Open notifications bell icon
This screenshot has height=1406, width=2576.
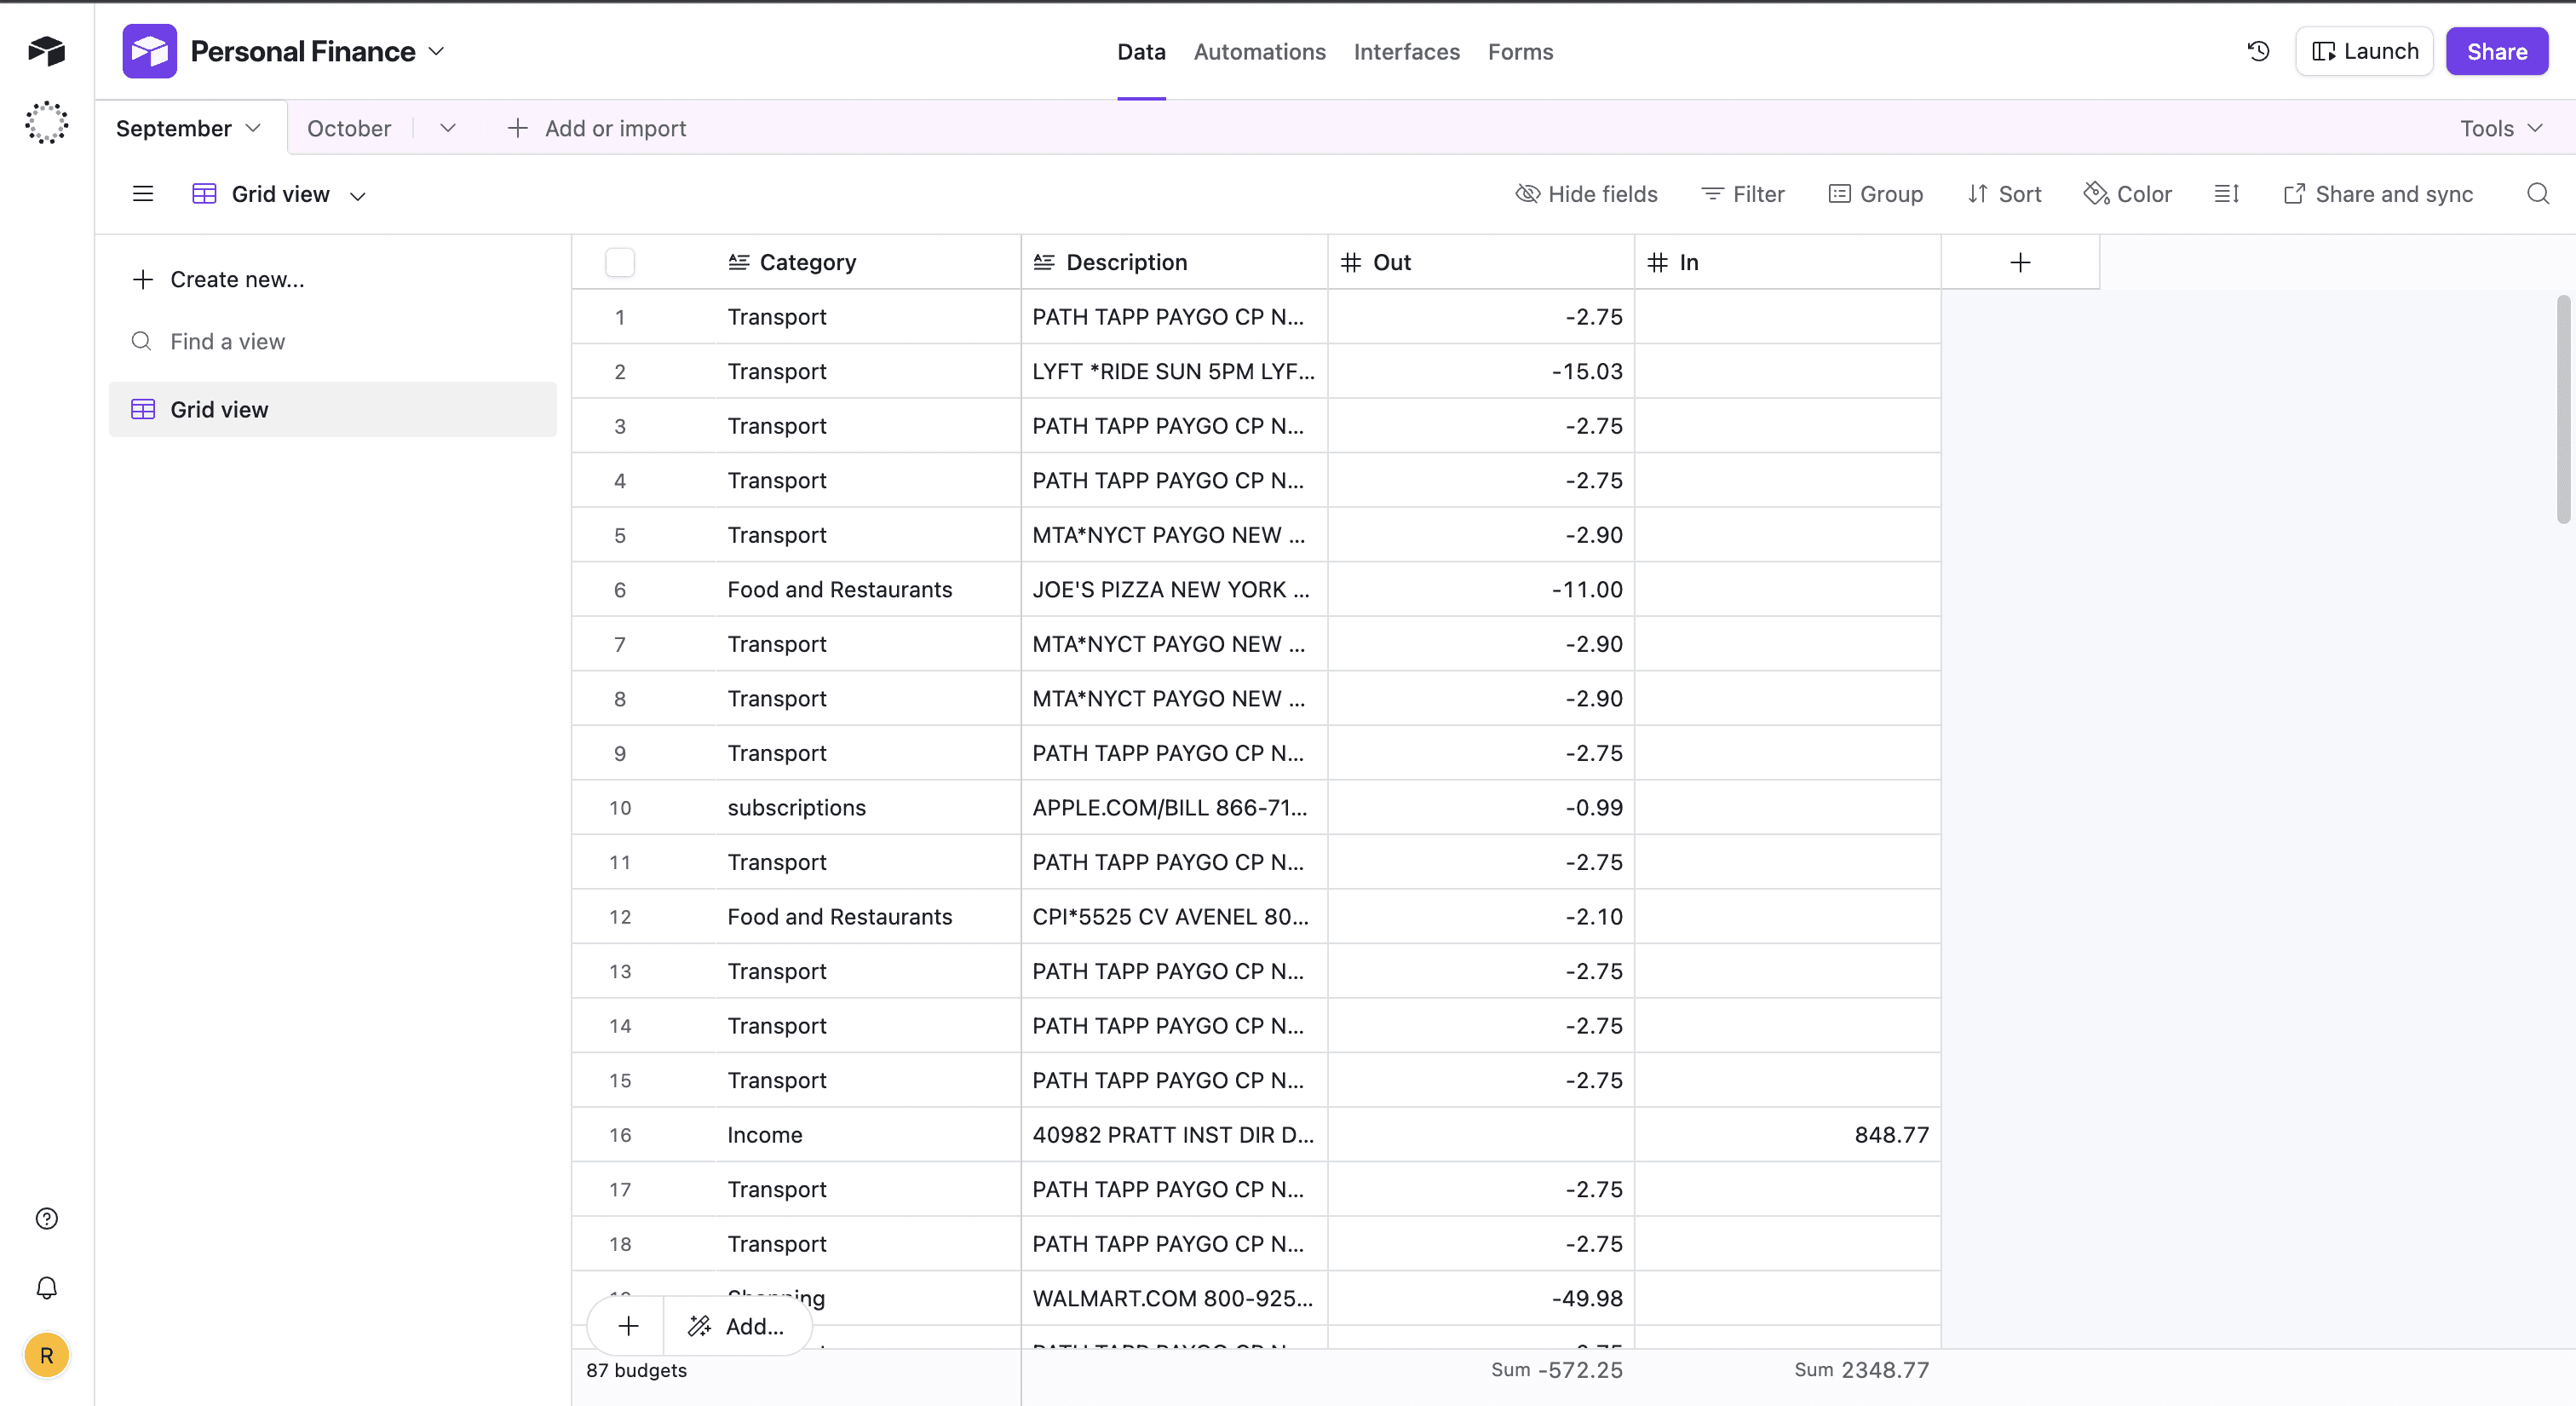click(46, 1287)
